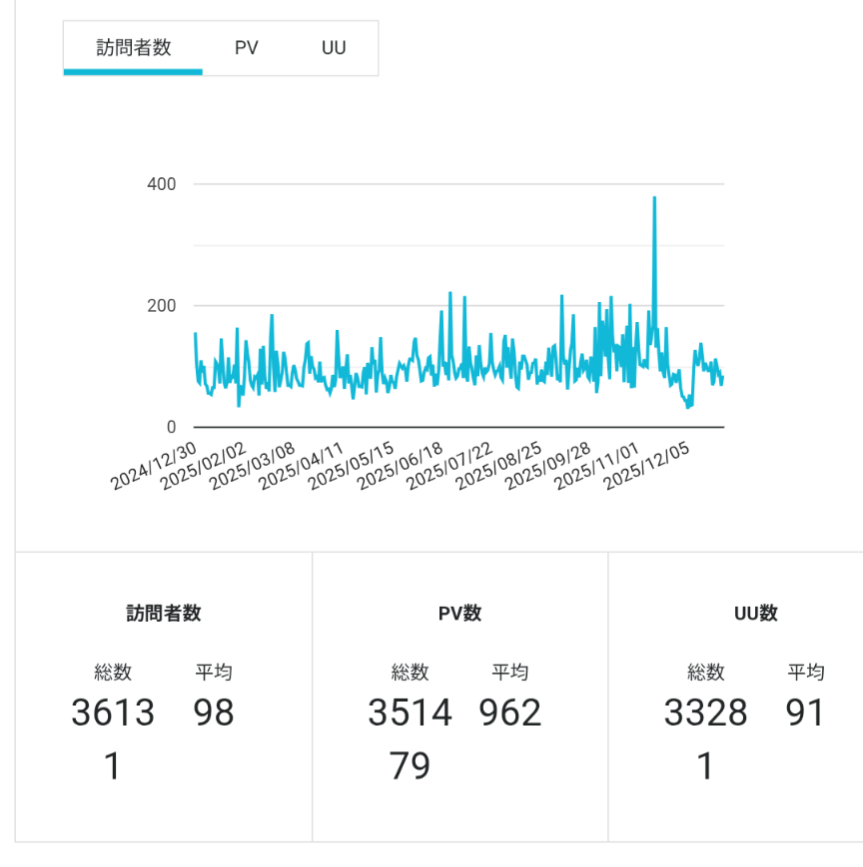Click the UU数 summary card heading
The width and height of the screenshot is (863, 867).
tap(755, 613)
